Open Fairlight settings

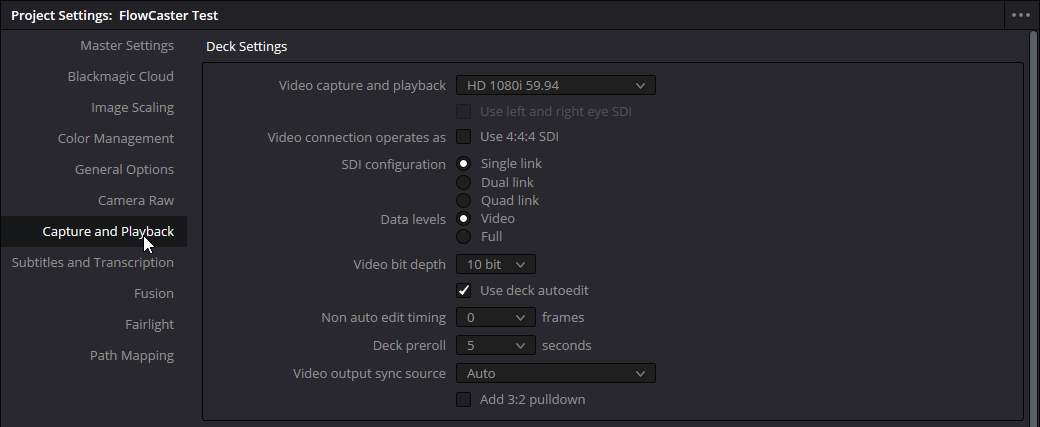pos(149,325)
